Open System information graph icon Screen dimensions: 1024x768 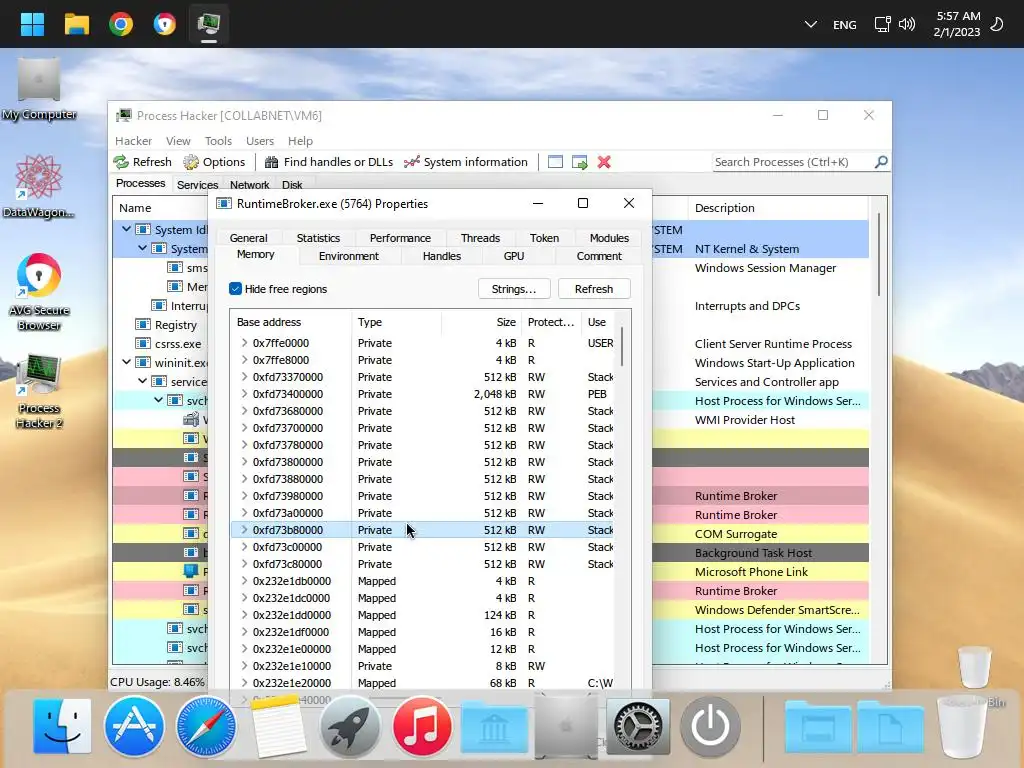pos(411,162)
